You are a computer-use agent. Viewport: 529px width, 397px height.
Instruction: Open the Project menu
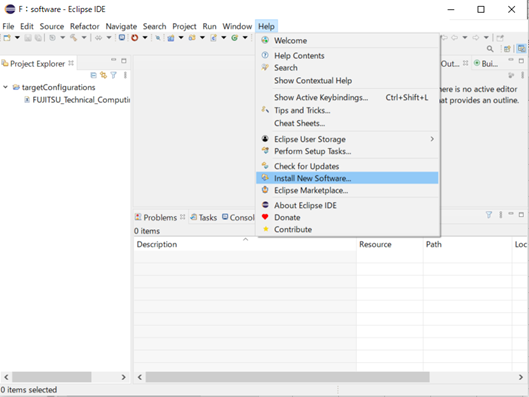pyautogui.click(x=184, y=26)
